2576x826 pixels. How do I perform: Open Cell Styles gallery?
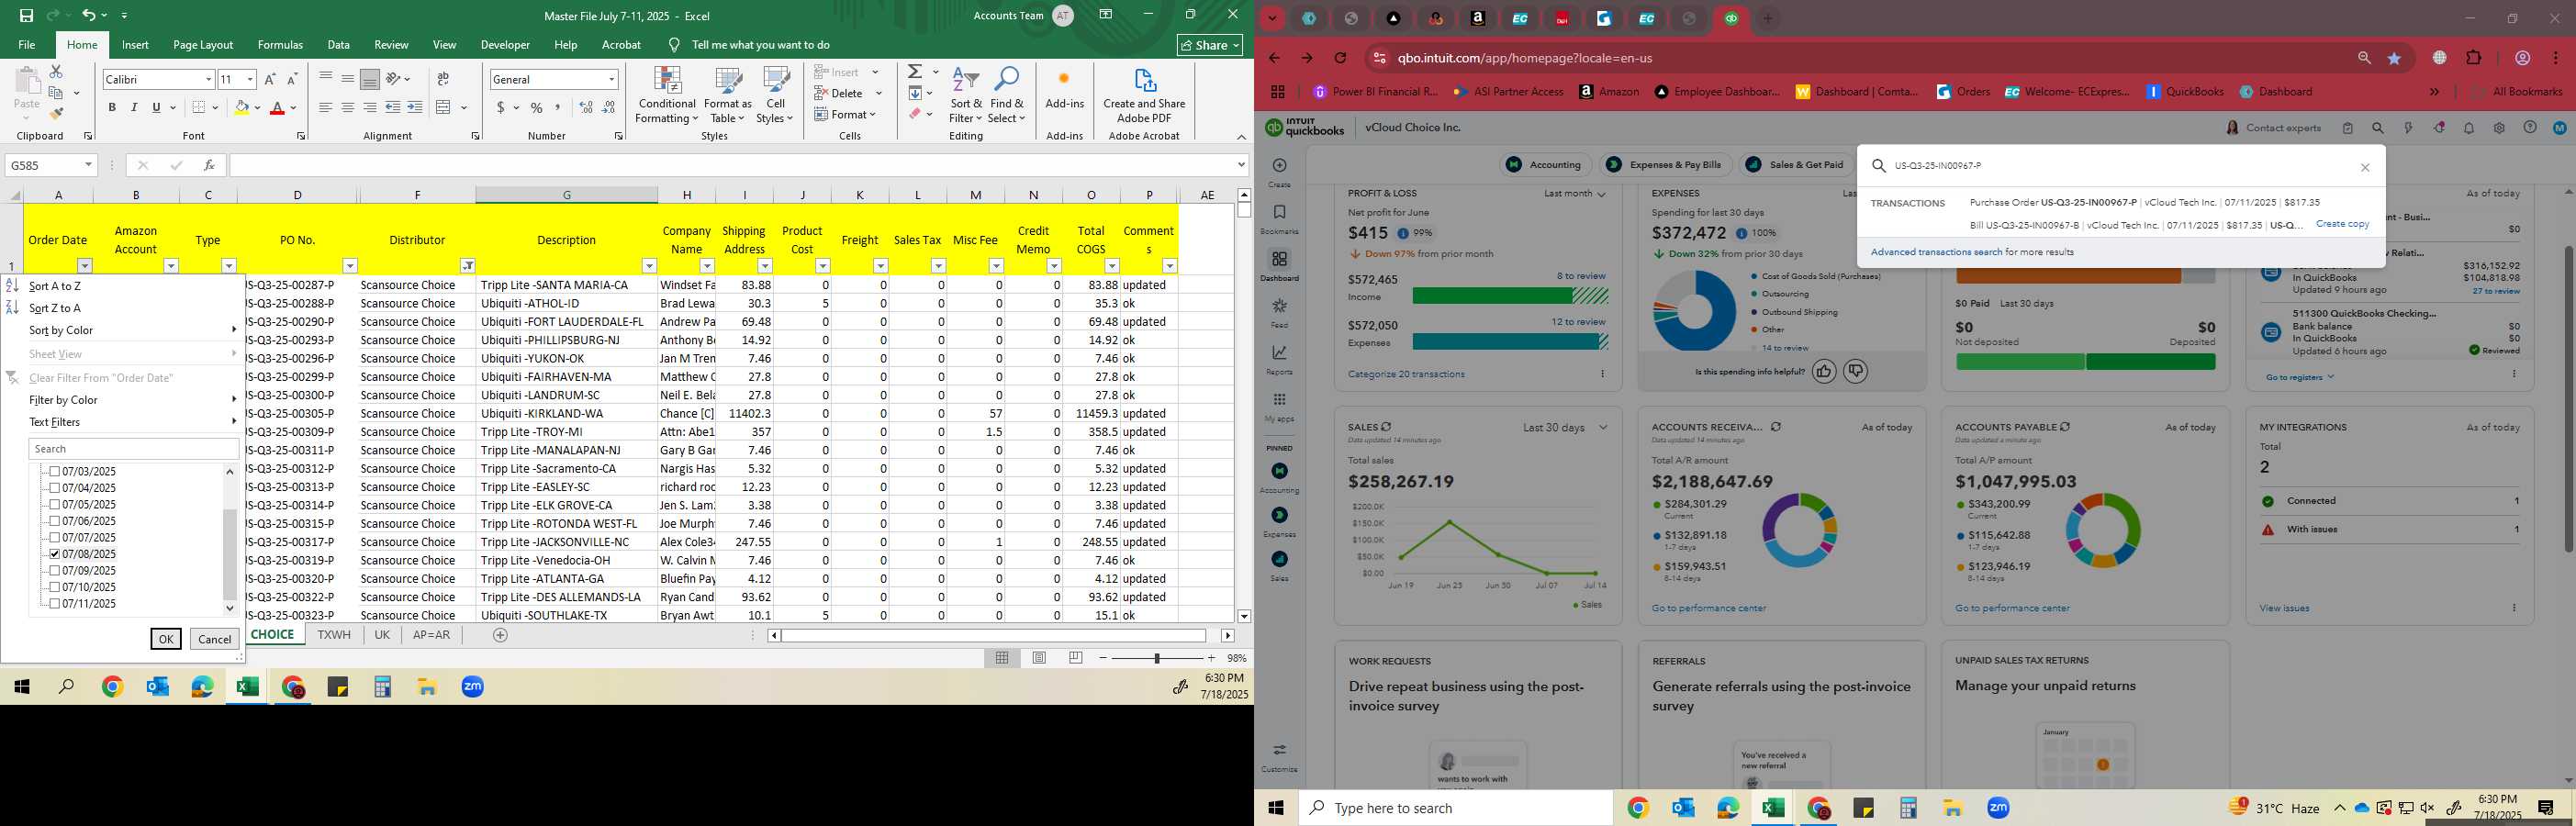[775, 96]
